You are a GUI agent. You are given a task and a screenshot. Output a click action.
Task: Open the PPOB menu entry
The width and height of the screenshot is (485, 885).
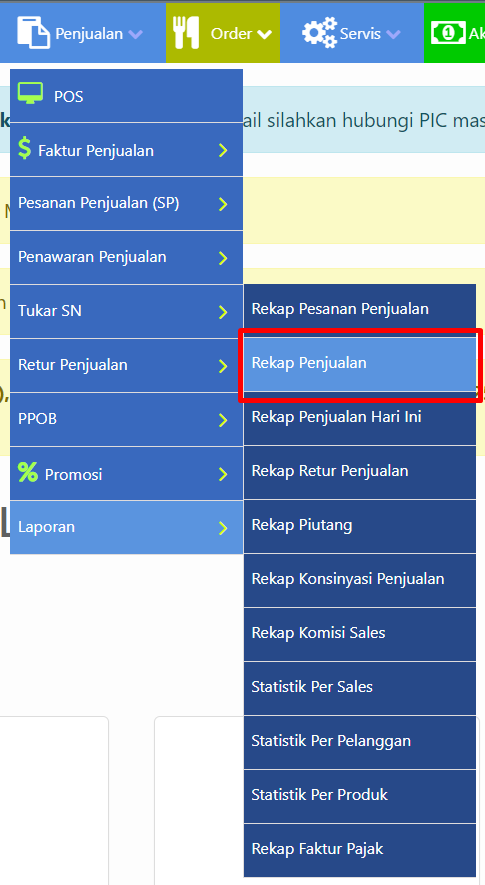point(126,419)
